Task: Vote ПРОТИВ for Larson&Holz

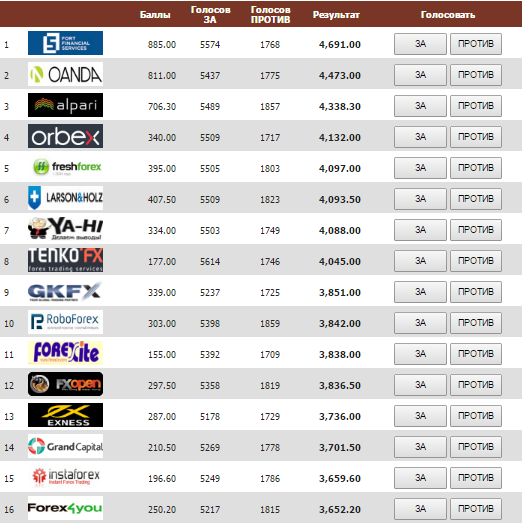Action: click(476, 199)
